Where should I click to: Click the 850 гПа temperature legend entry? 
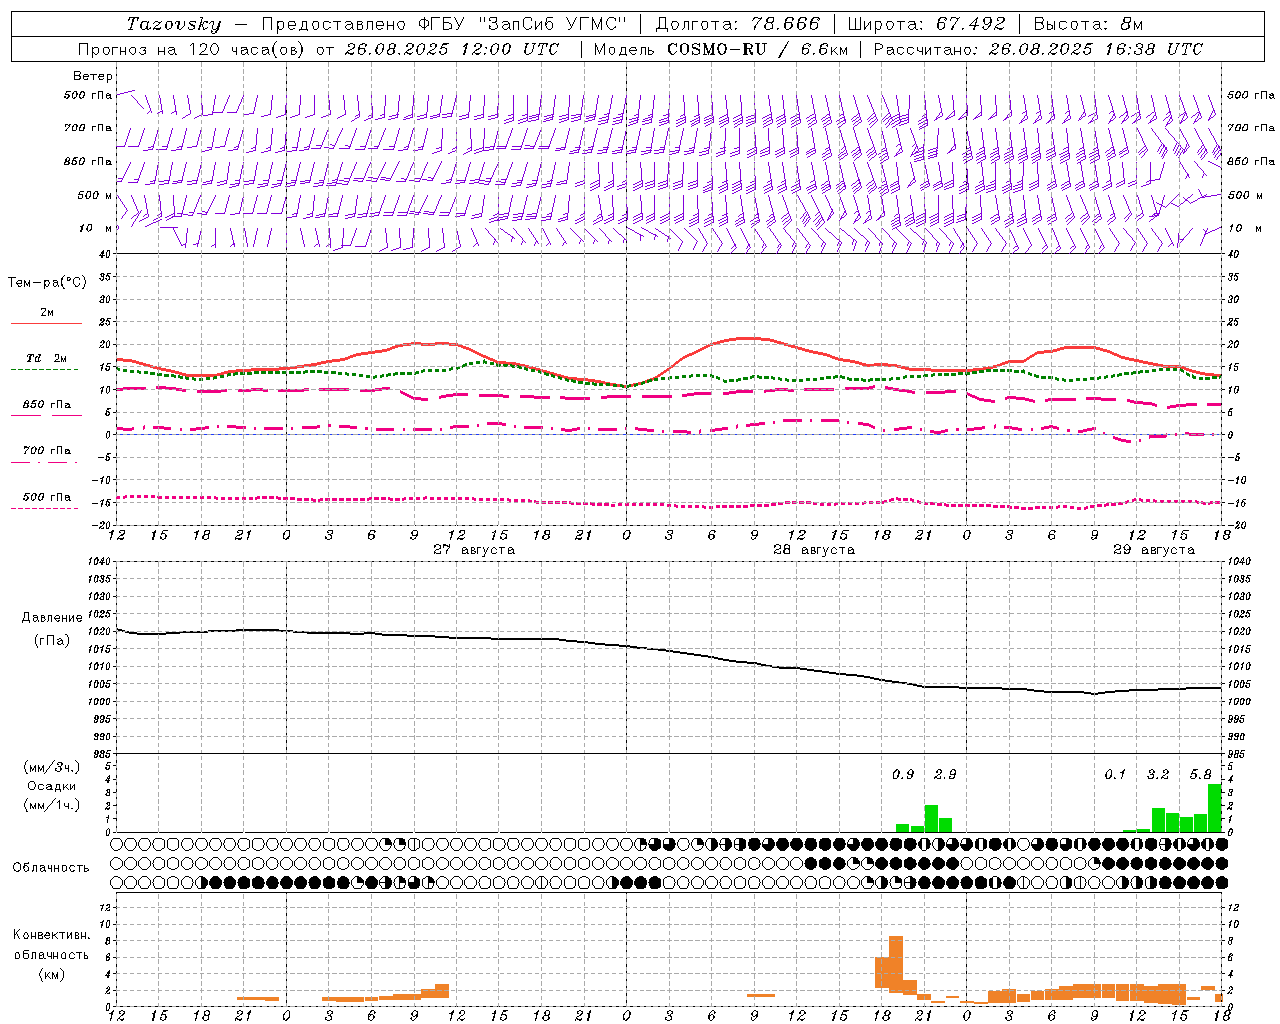(47, 404)
